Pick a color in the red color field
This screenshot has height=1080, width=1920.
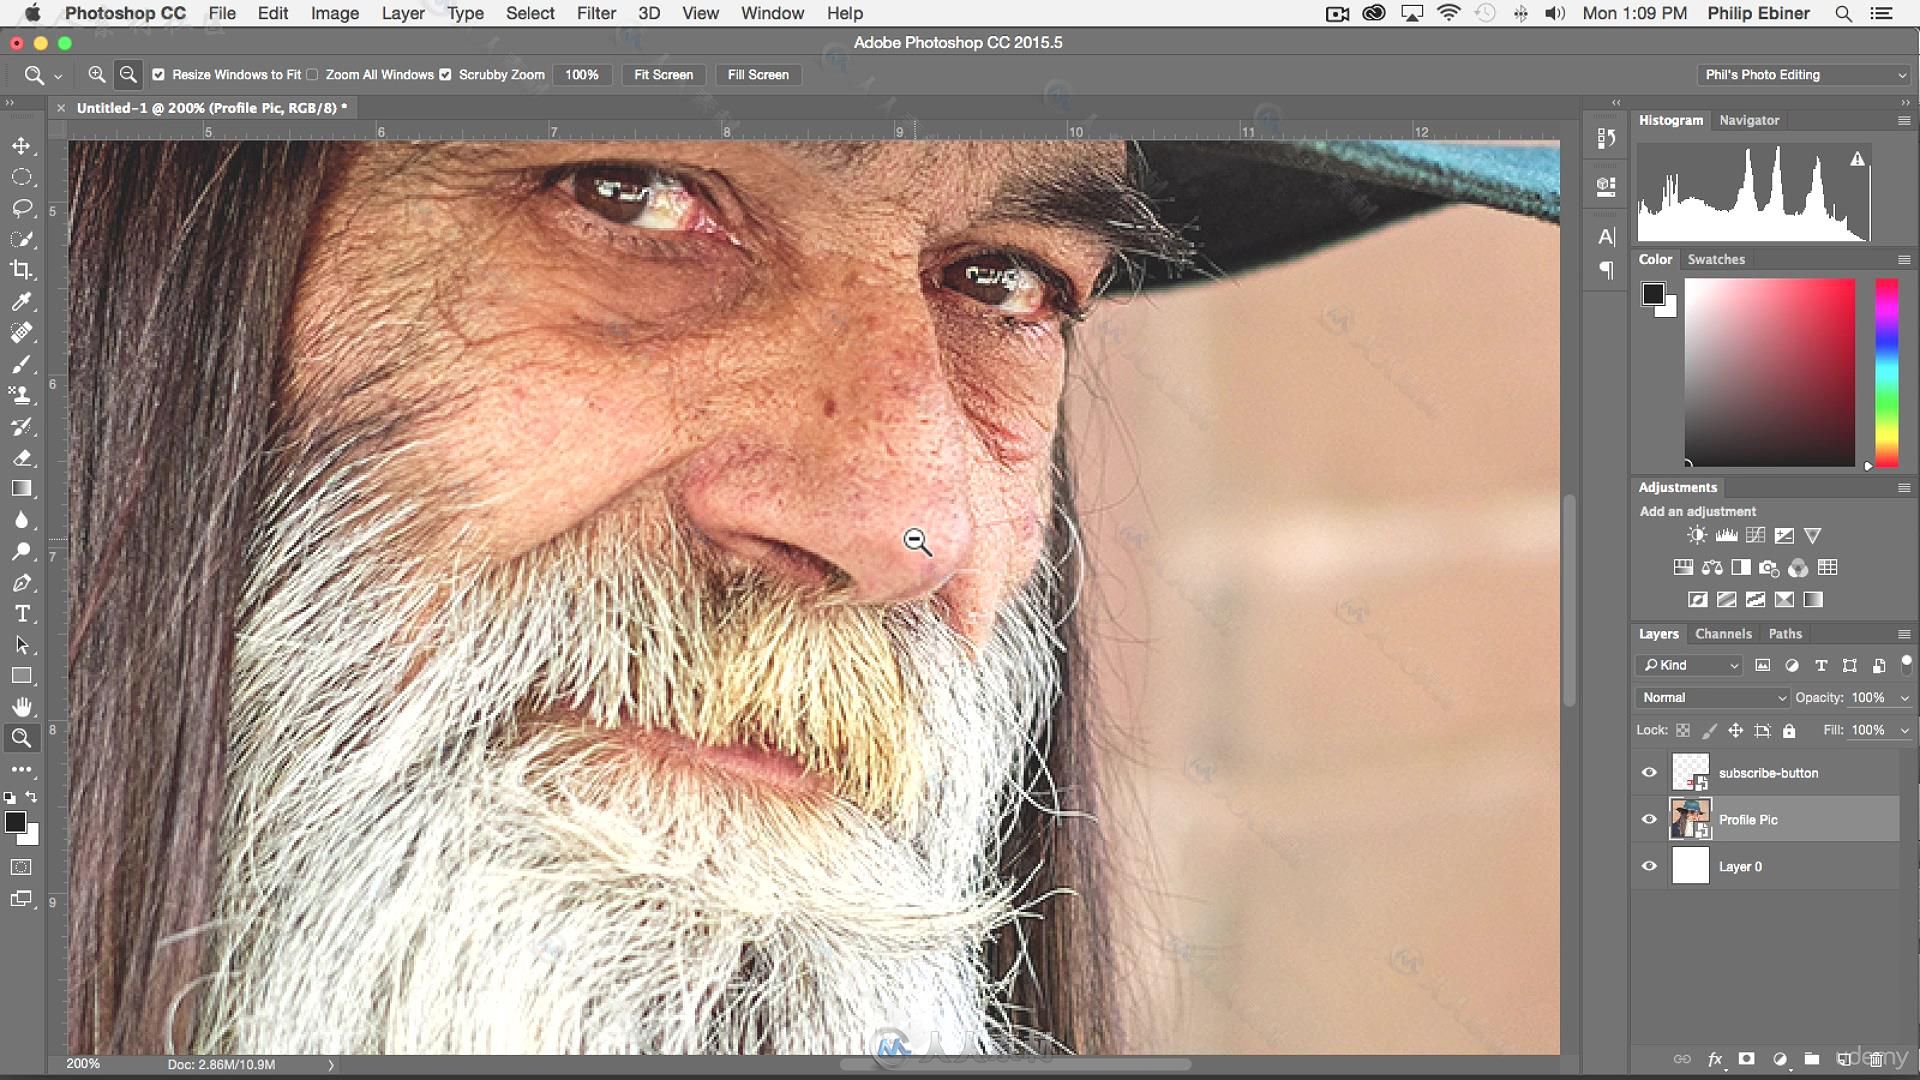point(1769,373)
